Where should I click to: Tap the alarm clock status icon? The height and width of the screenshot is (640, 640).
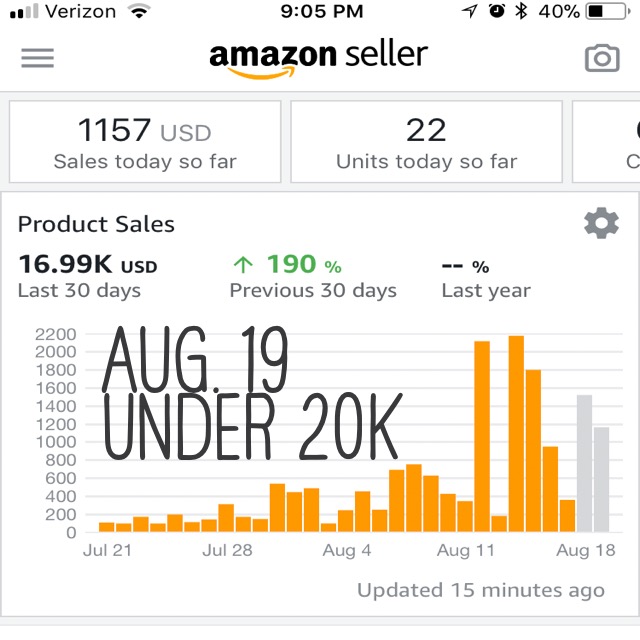click(497, 11)
